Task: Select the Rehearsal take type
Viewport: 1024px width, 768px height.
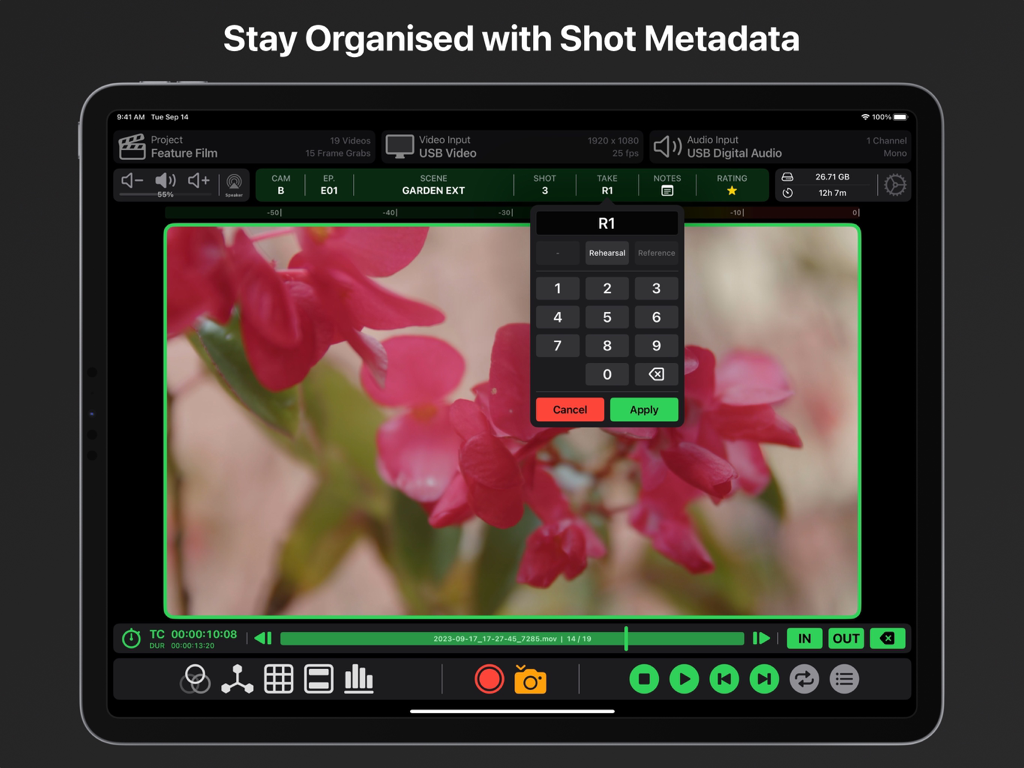Action: pos(607,253)
